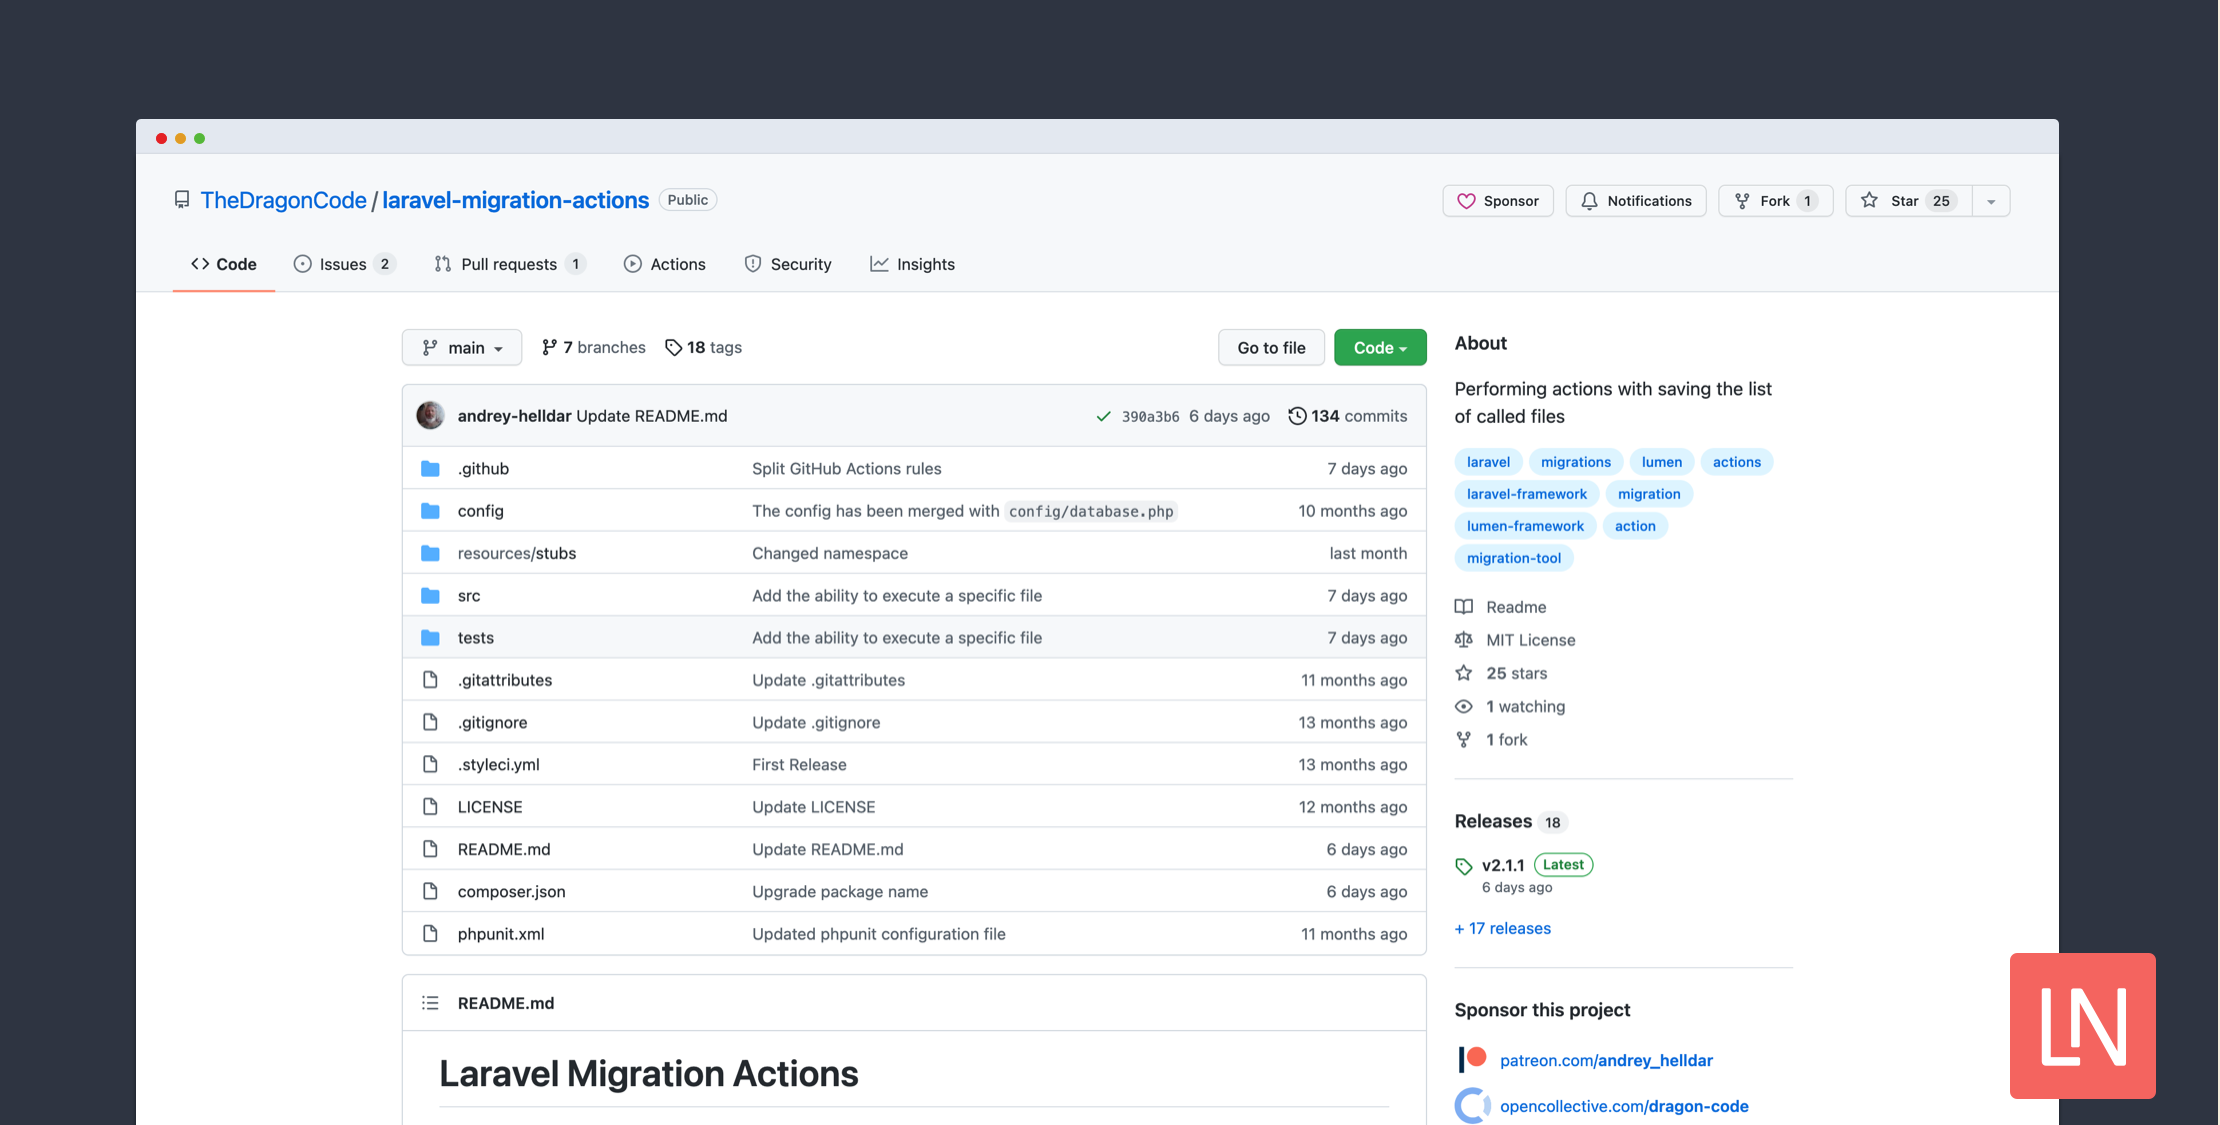Click the releases tag icon for v2.1.1
The image size is (2220, 1125).
[1463, 862]
